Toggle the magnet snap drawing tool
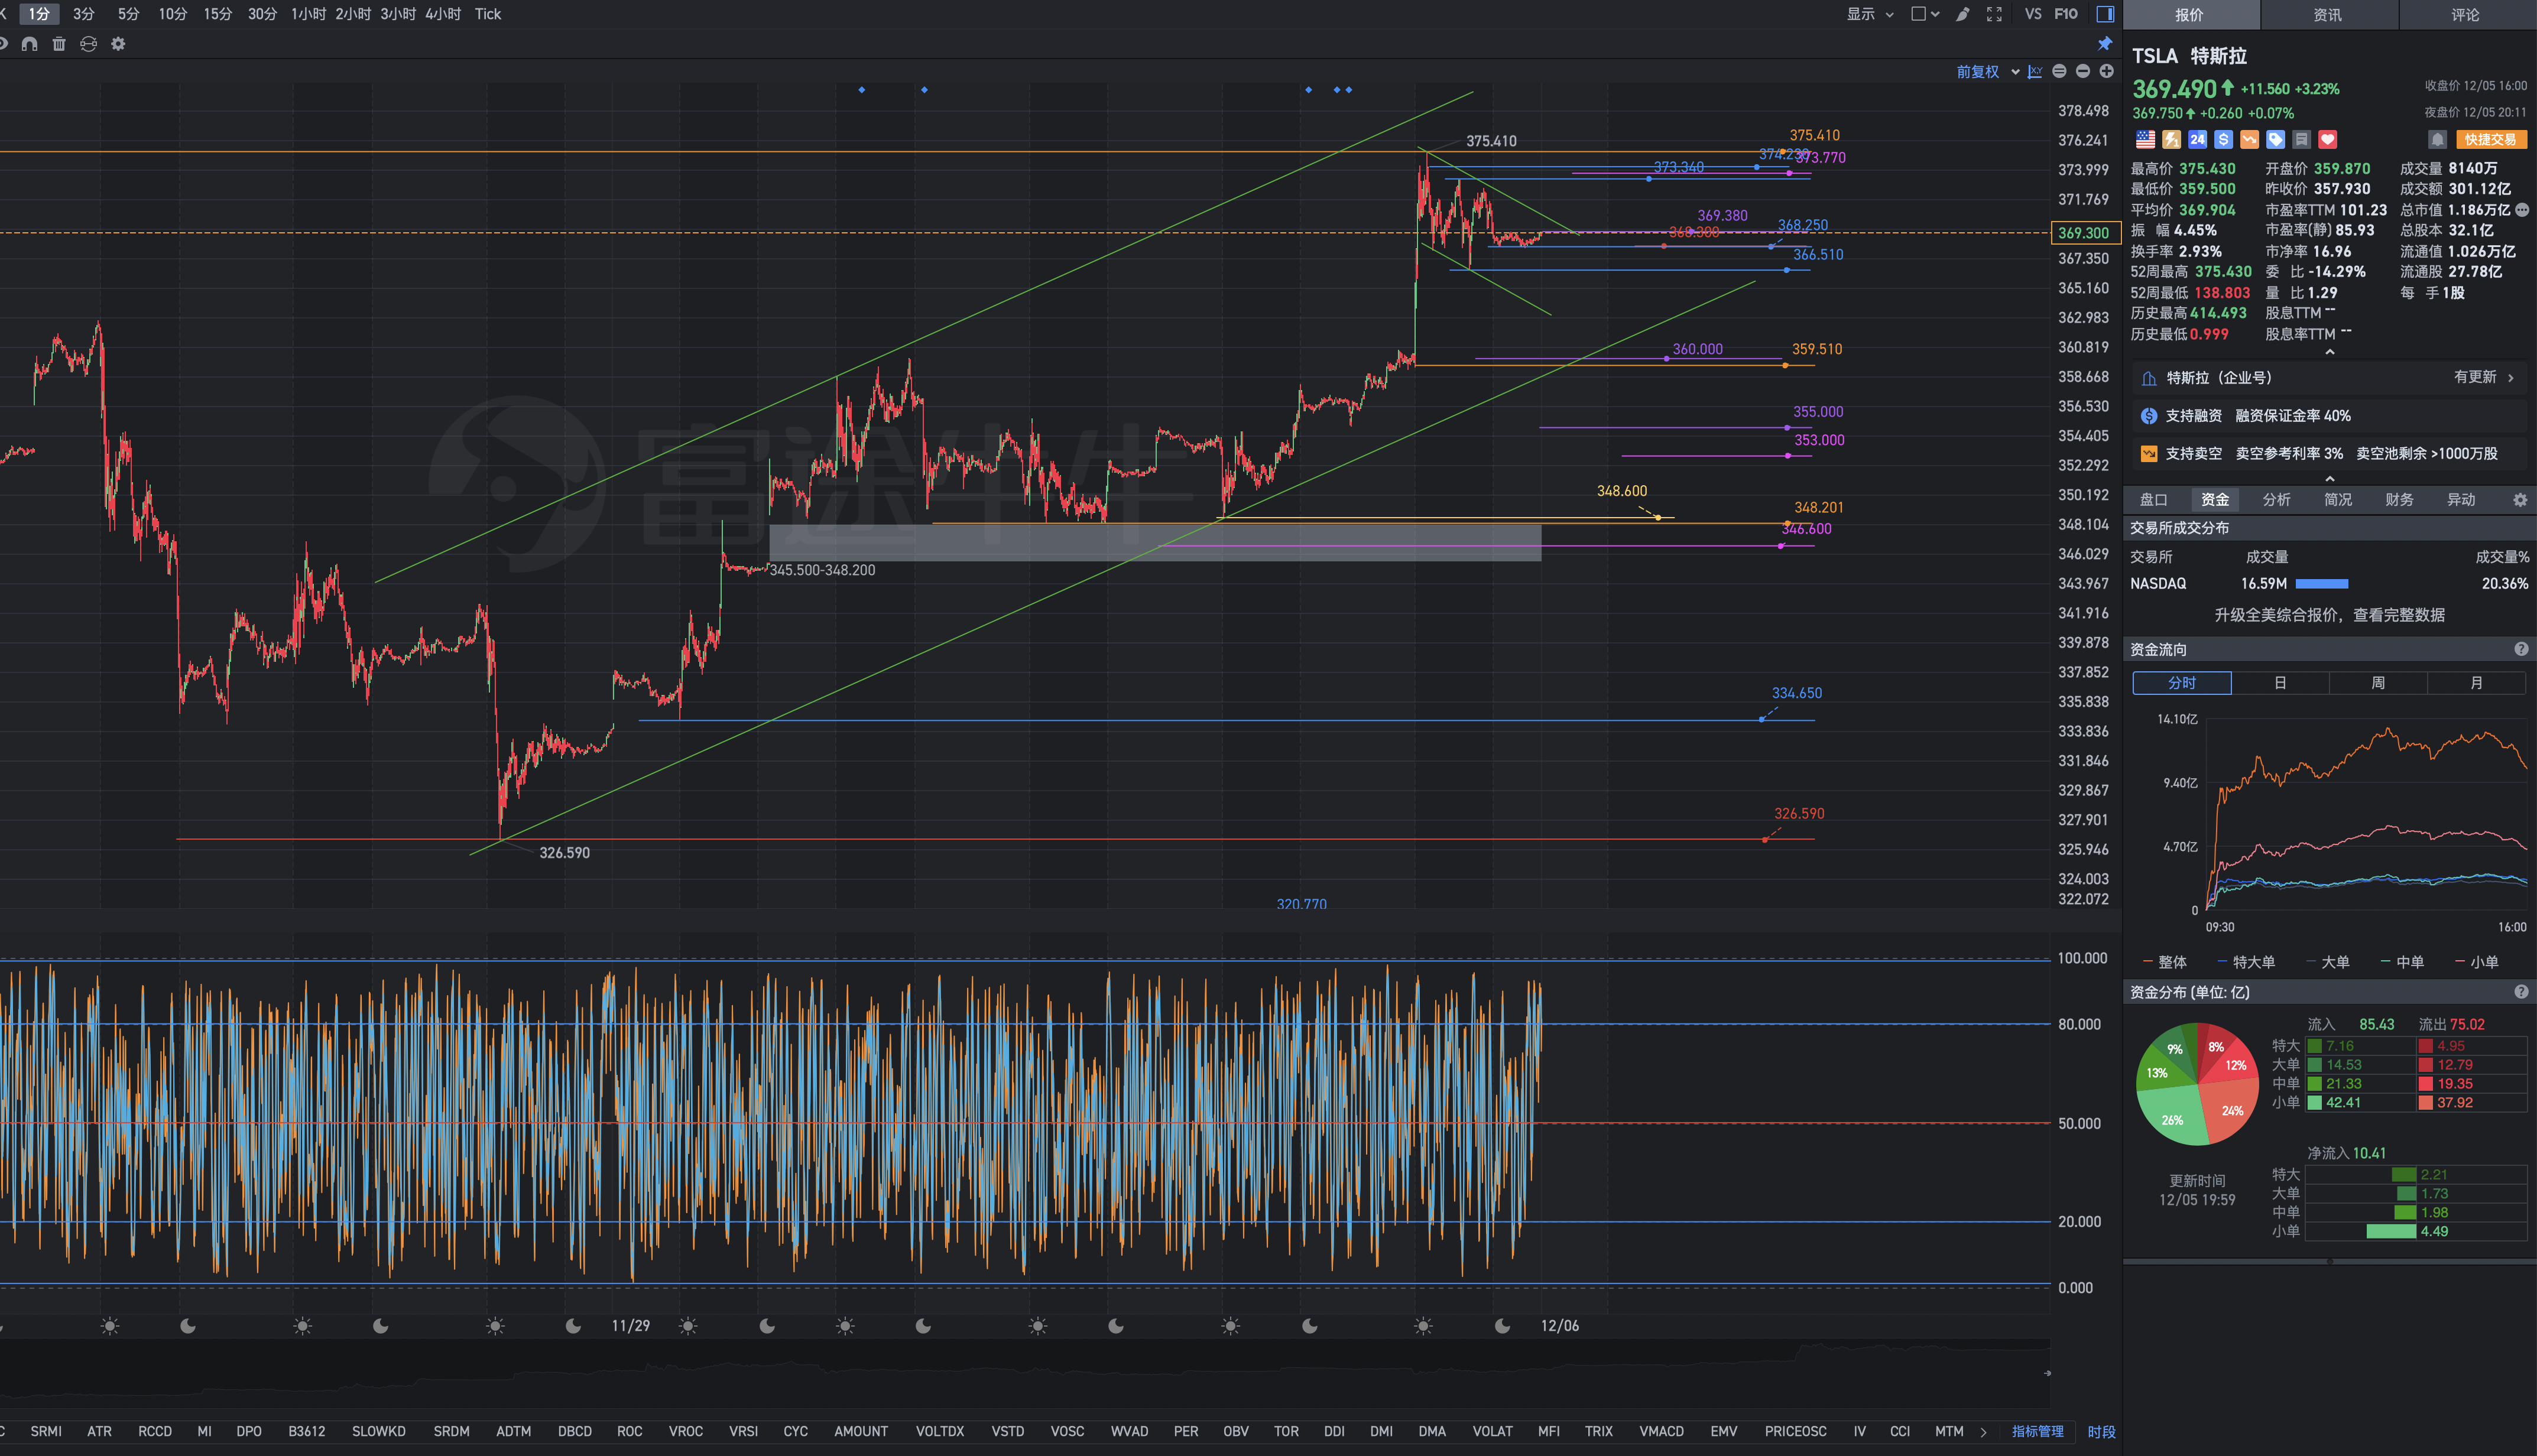 [x=30, y=44]
